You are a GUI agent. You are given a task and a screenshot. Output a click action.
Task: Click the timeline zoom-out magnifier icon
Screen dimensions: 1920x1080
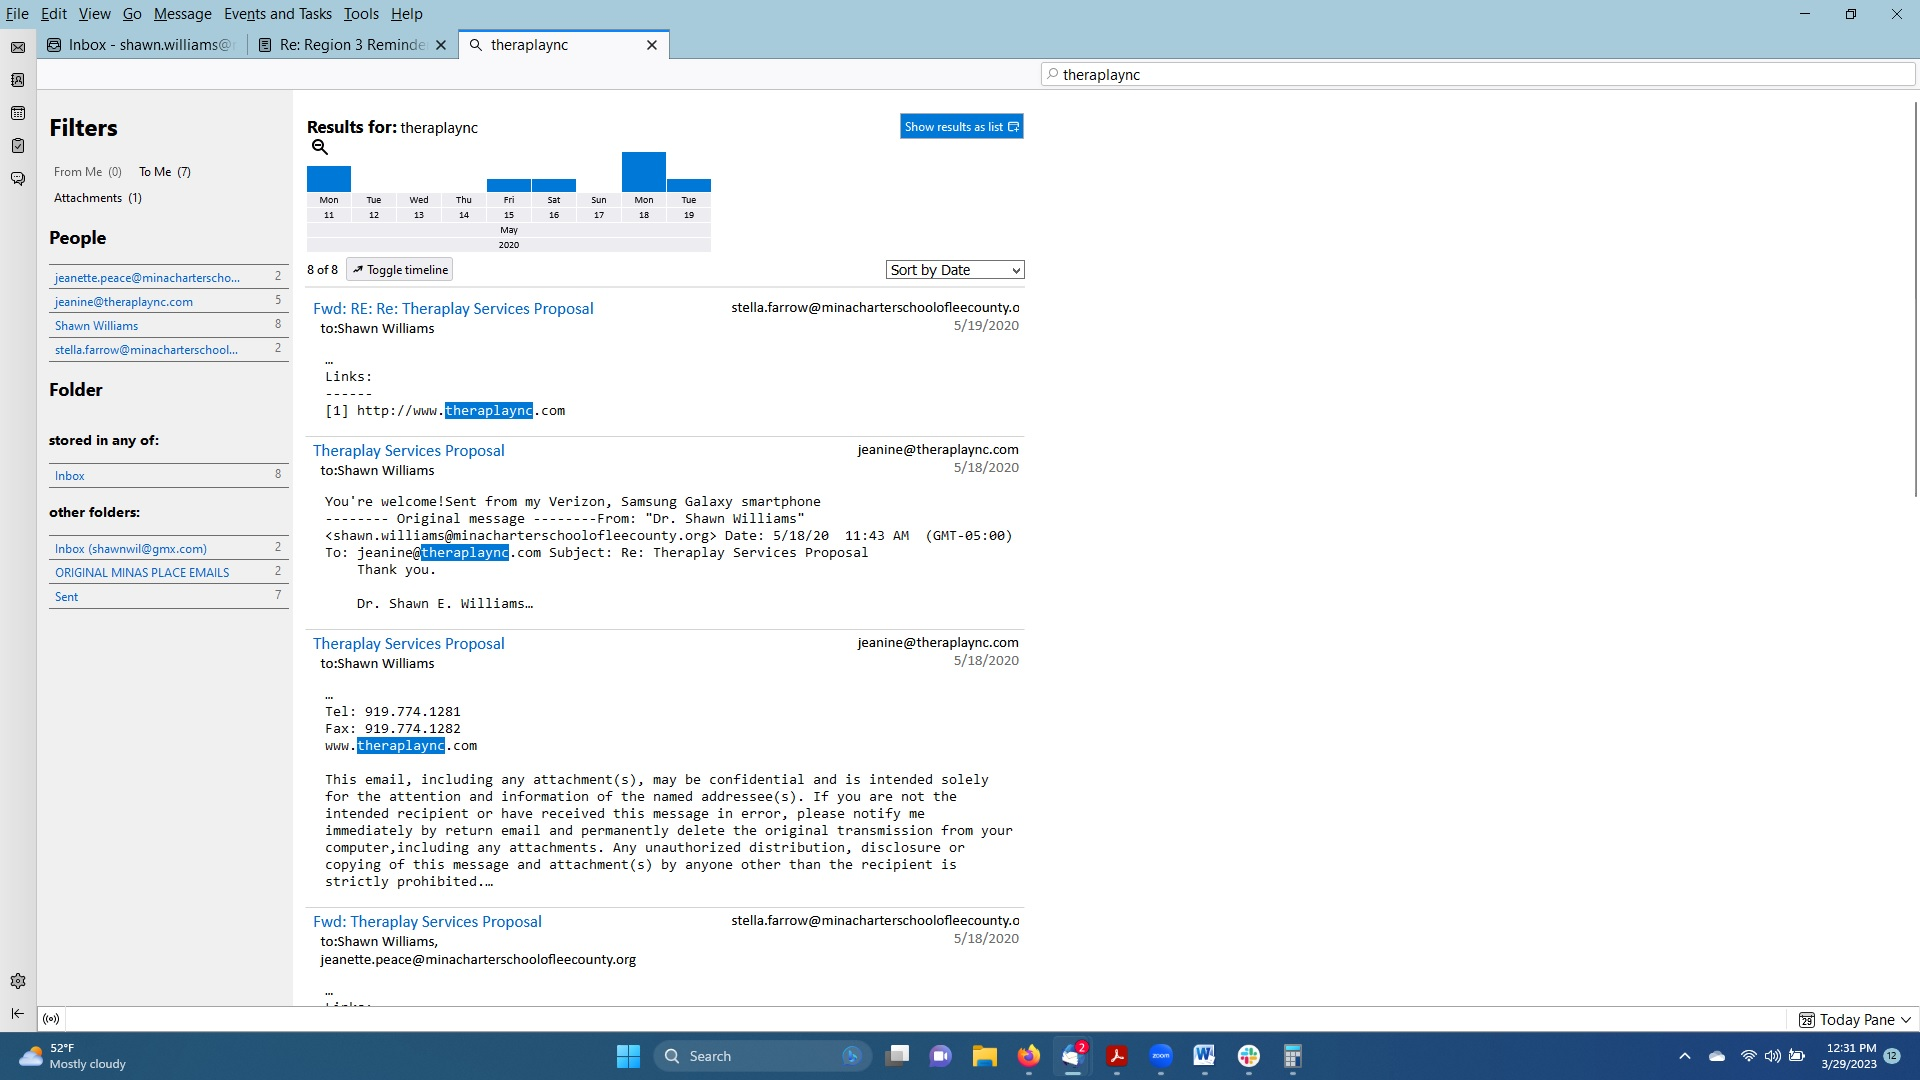click(320, 148)
